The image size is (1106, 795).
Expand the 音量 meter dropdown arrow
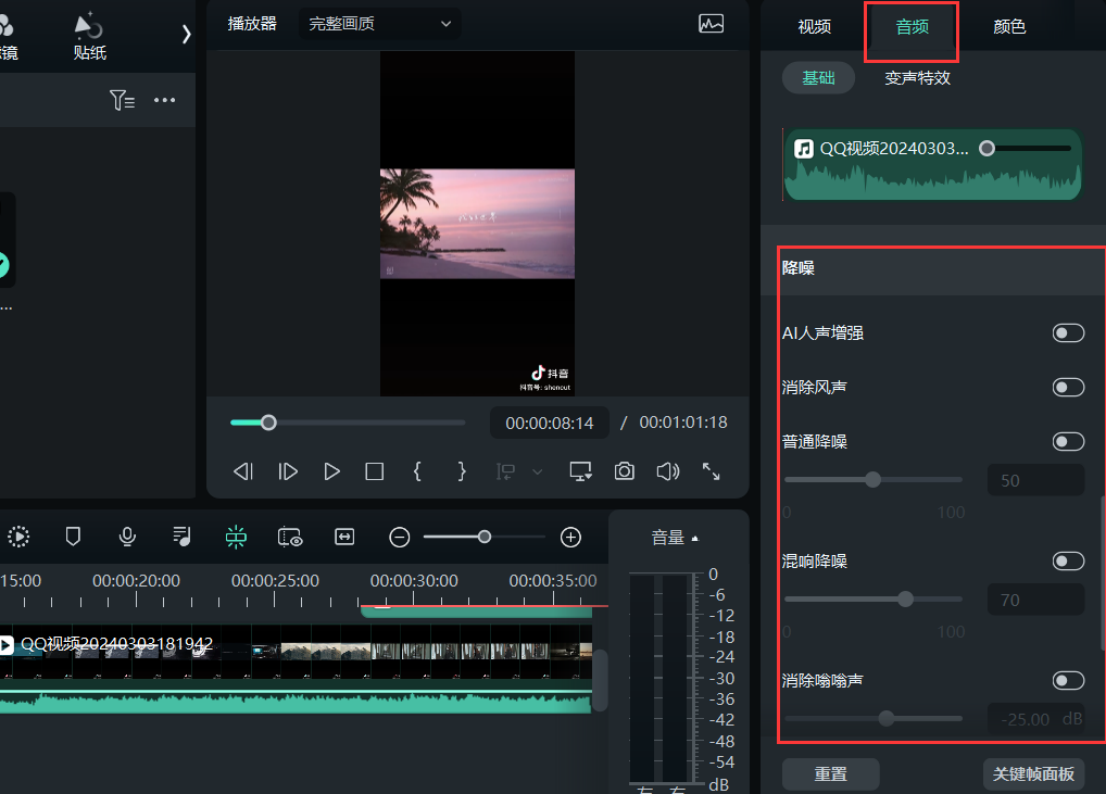coord(695,538)
